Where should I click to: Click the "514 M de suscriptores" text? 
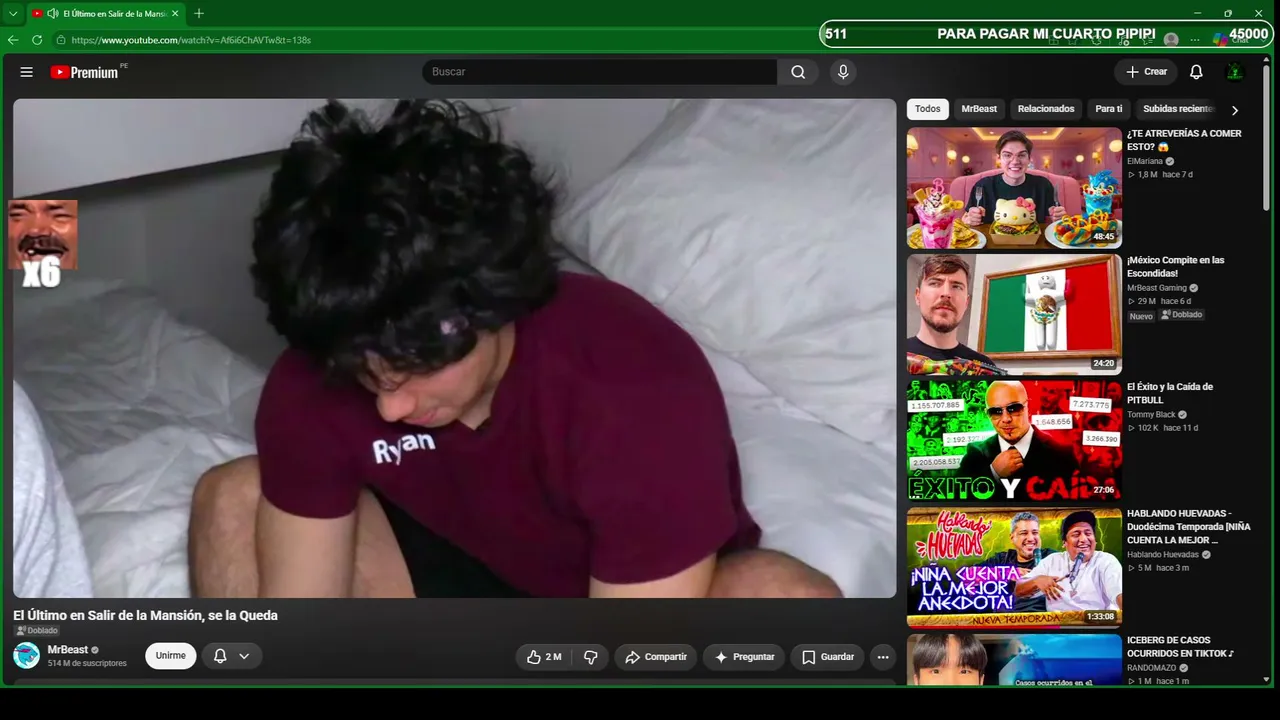87,664
